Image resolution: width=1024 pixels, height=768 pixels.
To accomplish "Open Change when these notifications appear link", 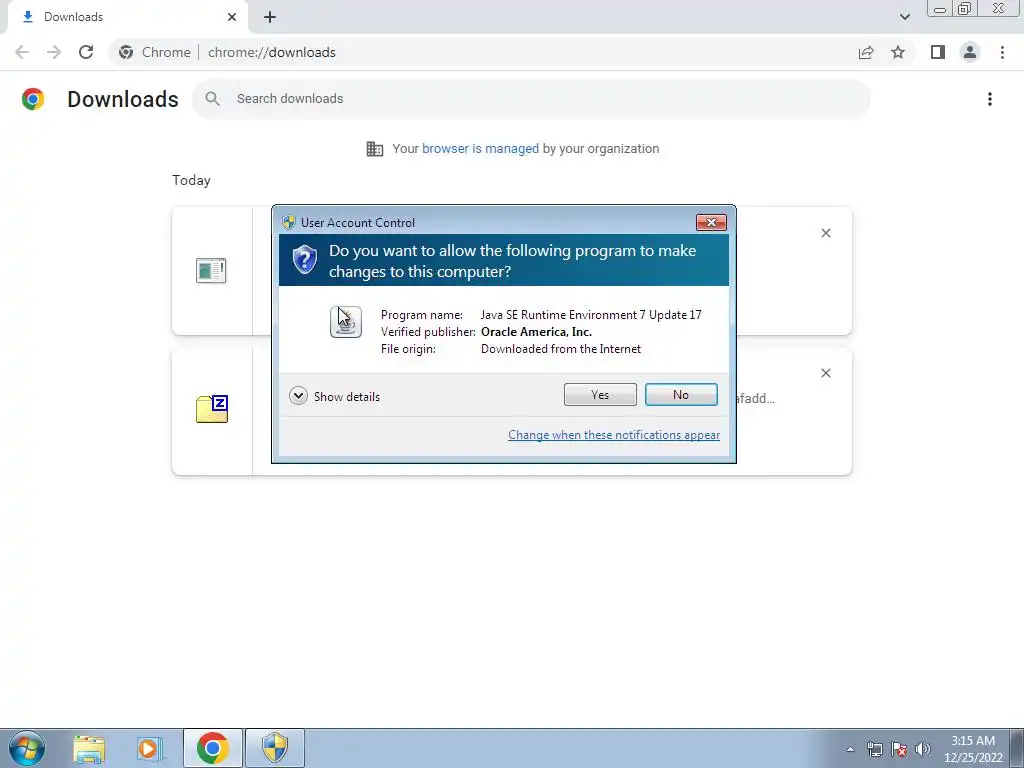I will point(614,435).
